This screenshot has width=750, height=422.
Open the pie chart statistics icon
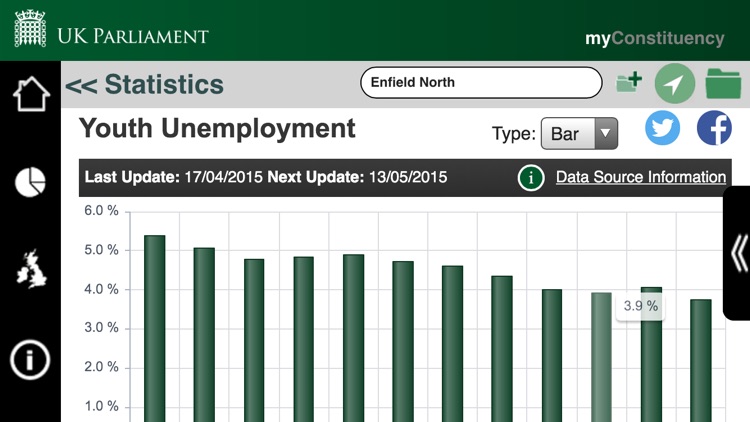30,182
